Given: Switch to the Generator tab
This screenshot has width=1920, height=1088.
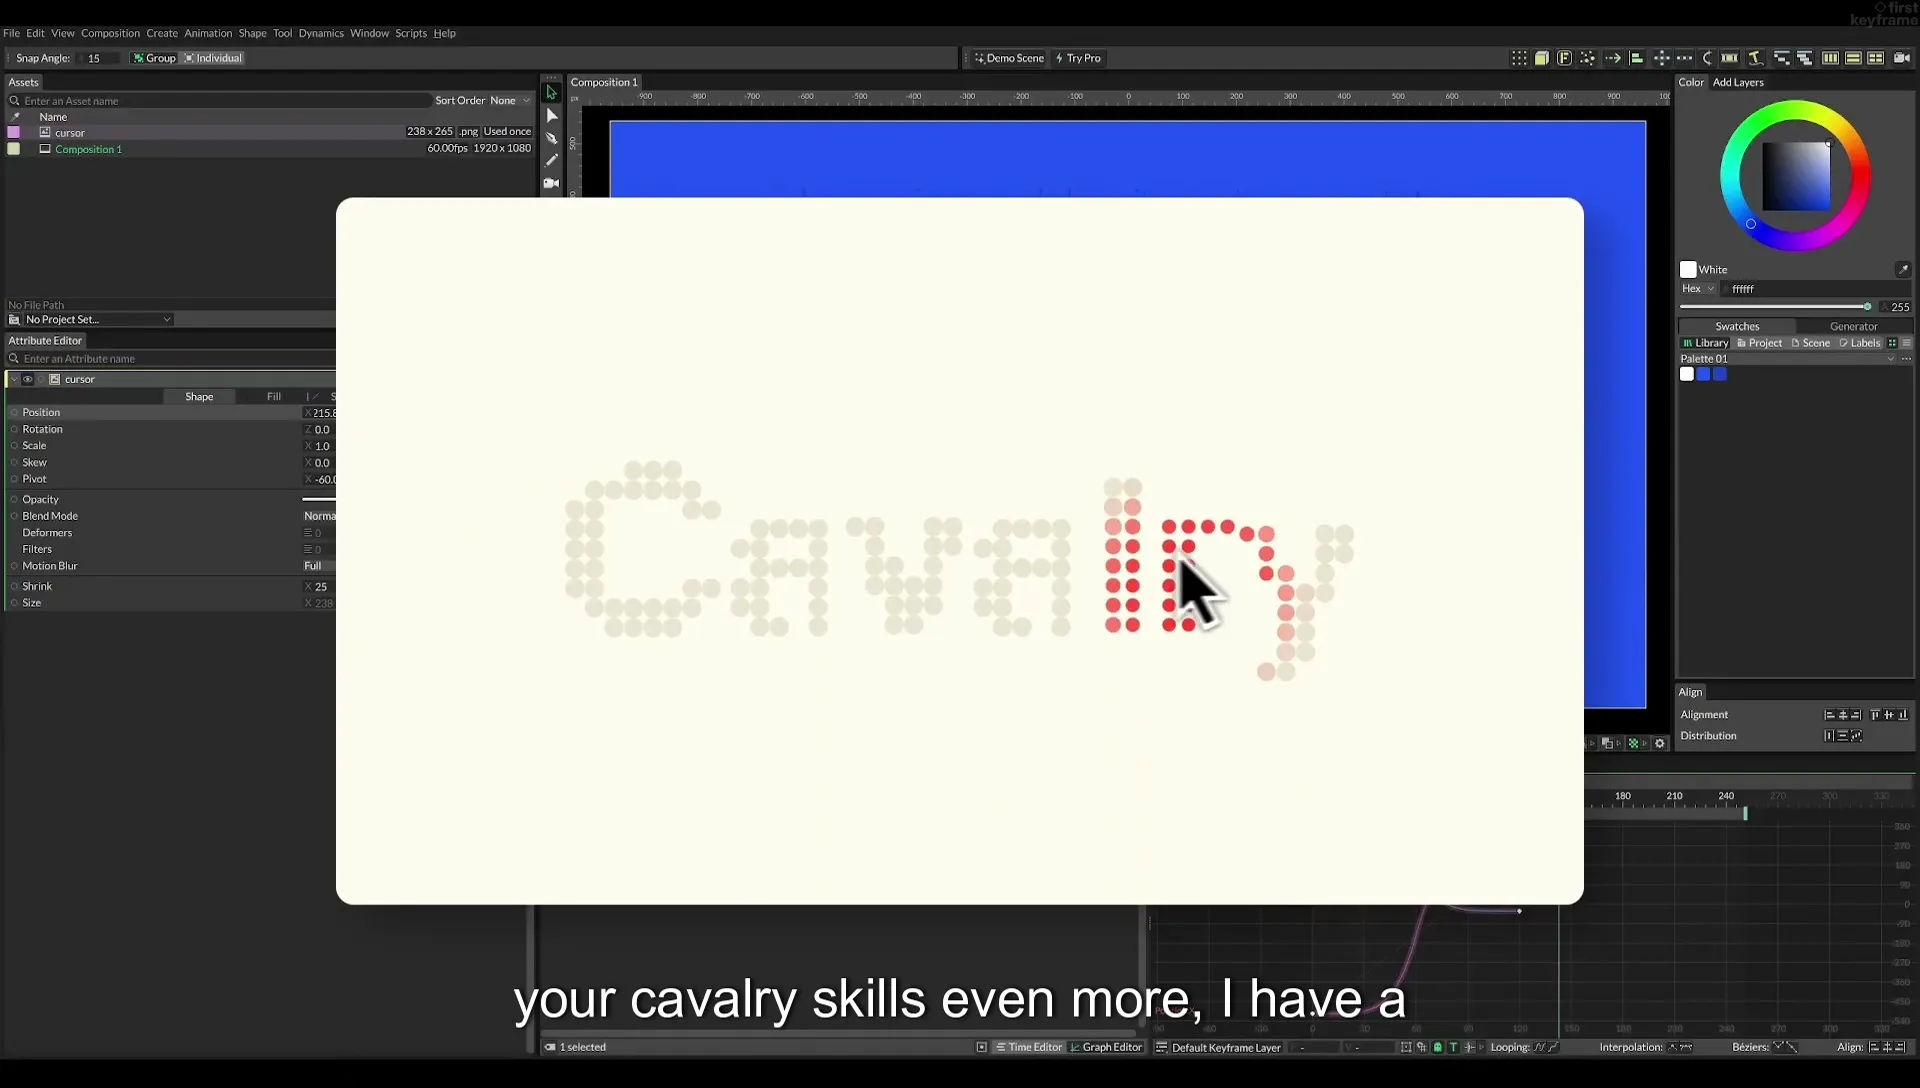Looking at the screenshot, I should tap(1854, 326).
